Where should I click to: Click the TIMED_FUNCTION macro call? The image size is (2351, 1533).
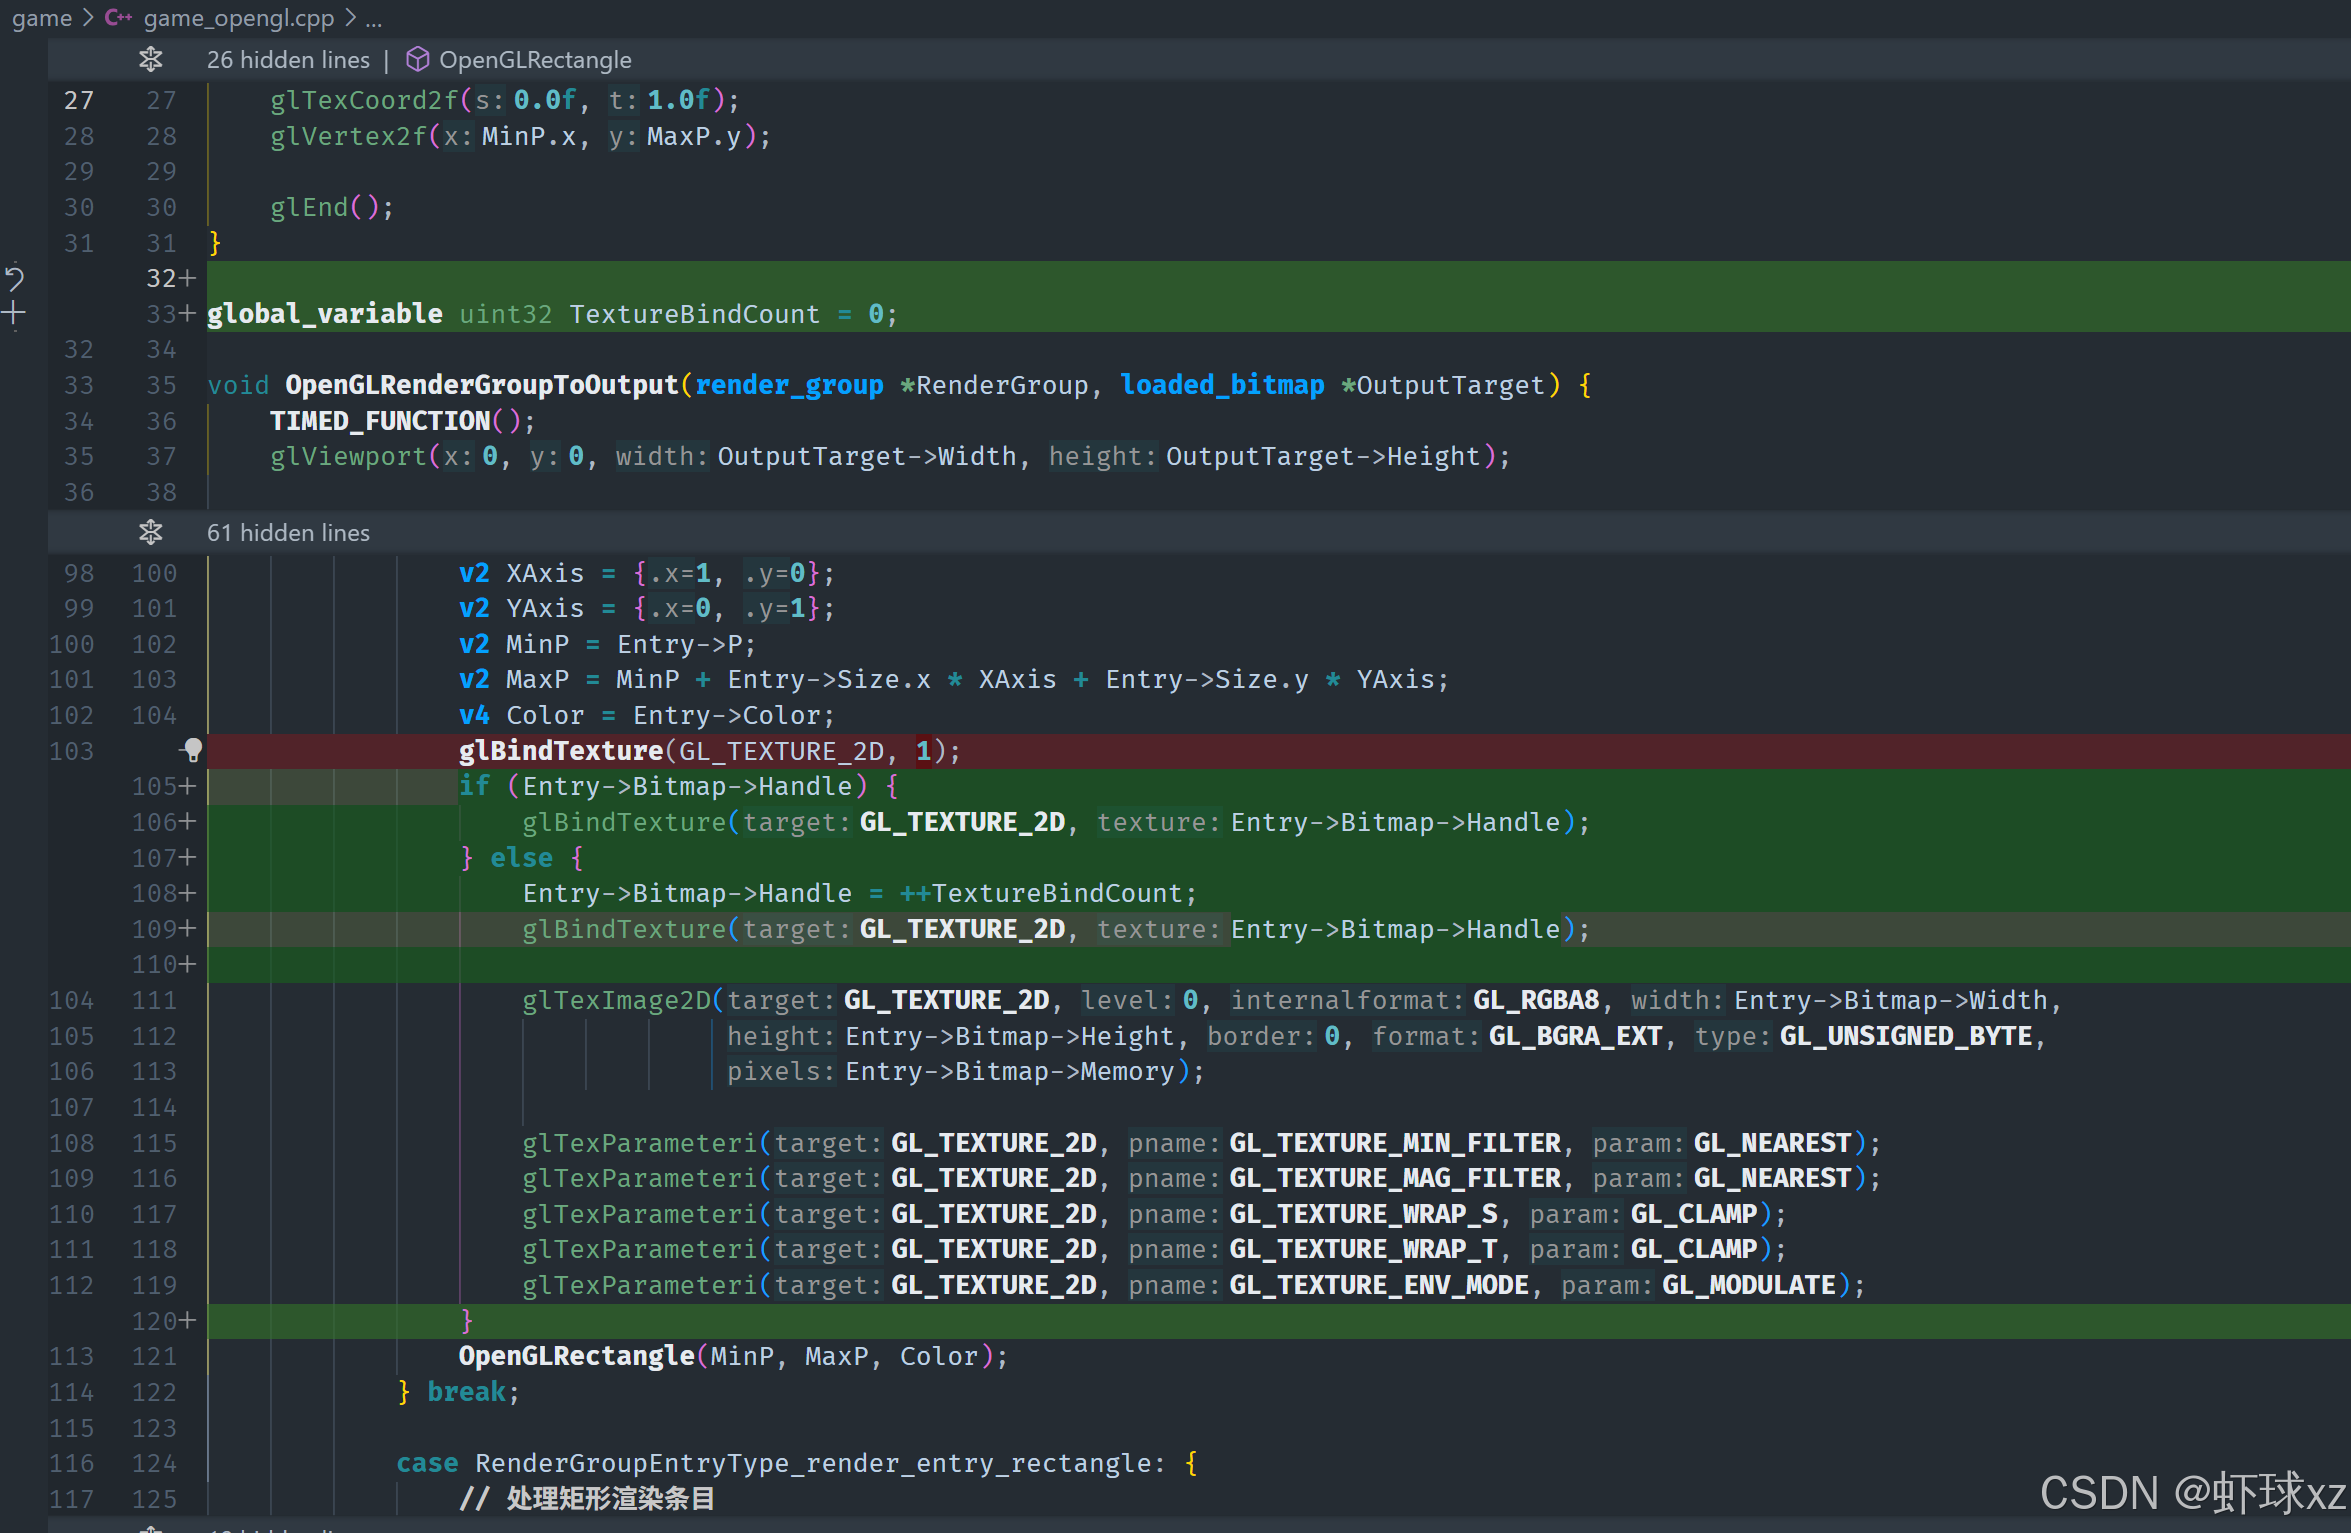[x=380, y=421]
